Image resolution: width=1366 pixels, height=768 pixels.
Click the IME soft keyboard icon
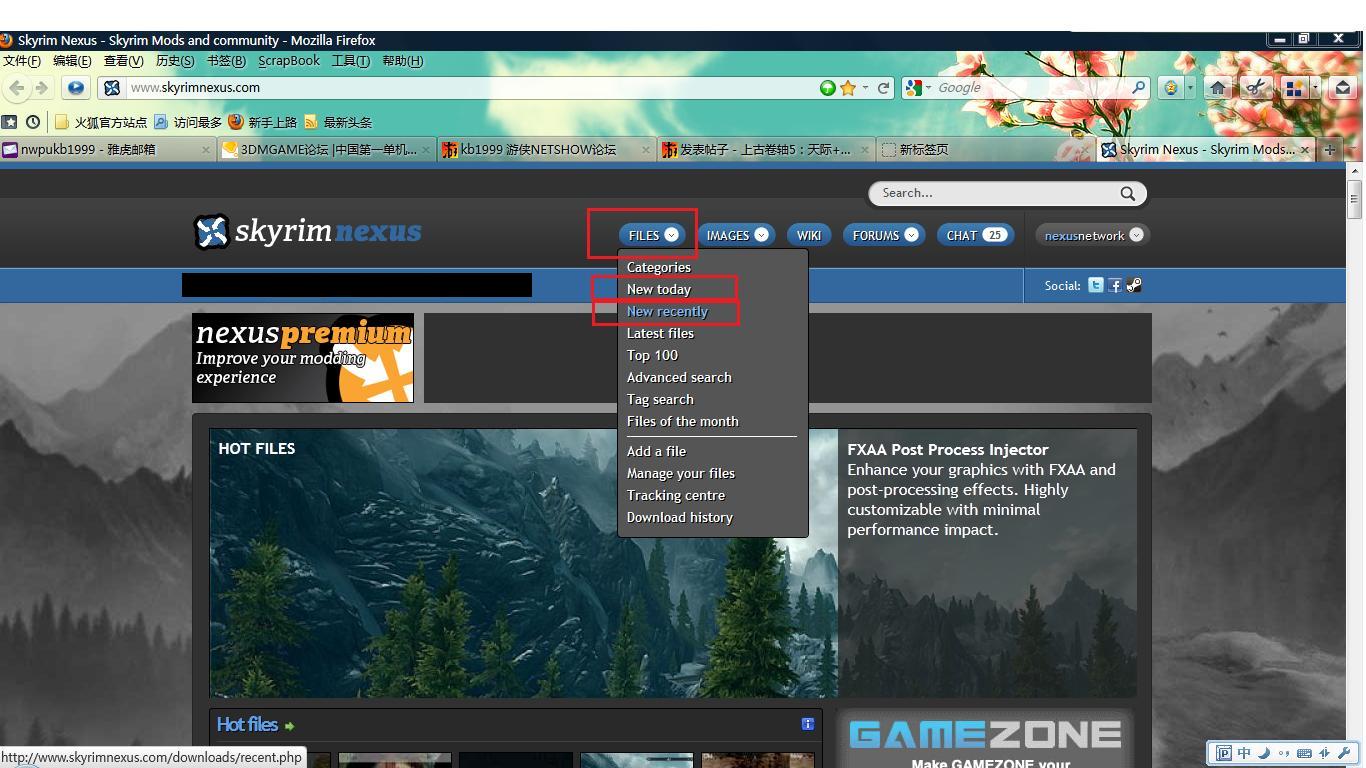click(x=1305, y=753)
